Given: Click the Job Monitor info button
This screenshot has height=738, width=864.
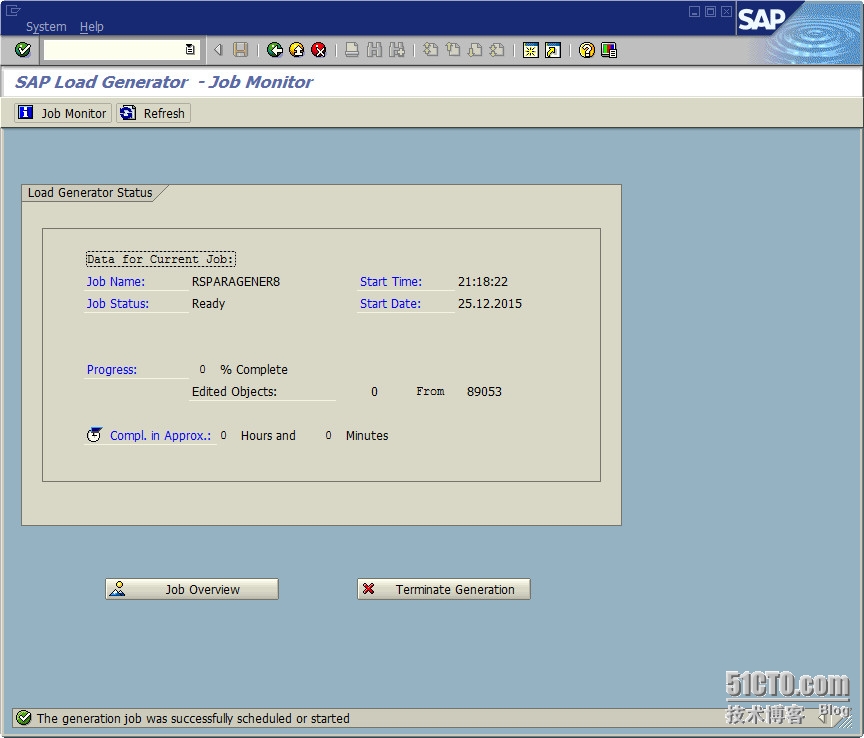Looking at the screenshot, I should [63, 113].
